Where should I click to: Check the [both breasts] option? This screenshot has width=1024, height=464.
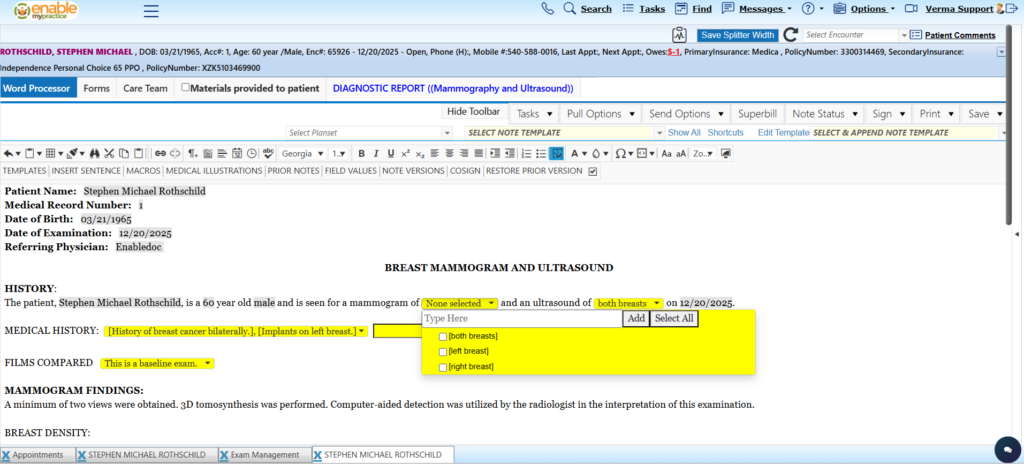443,336
